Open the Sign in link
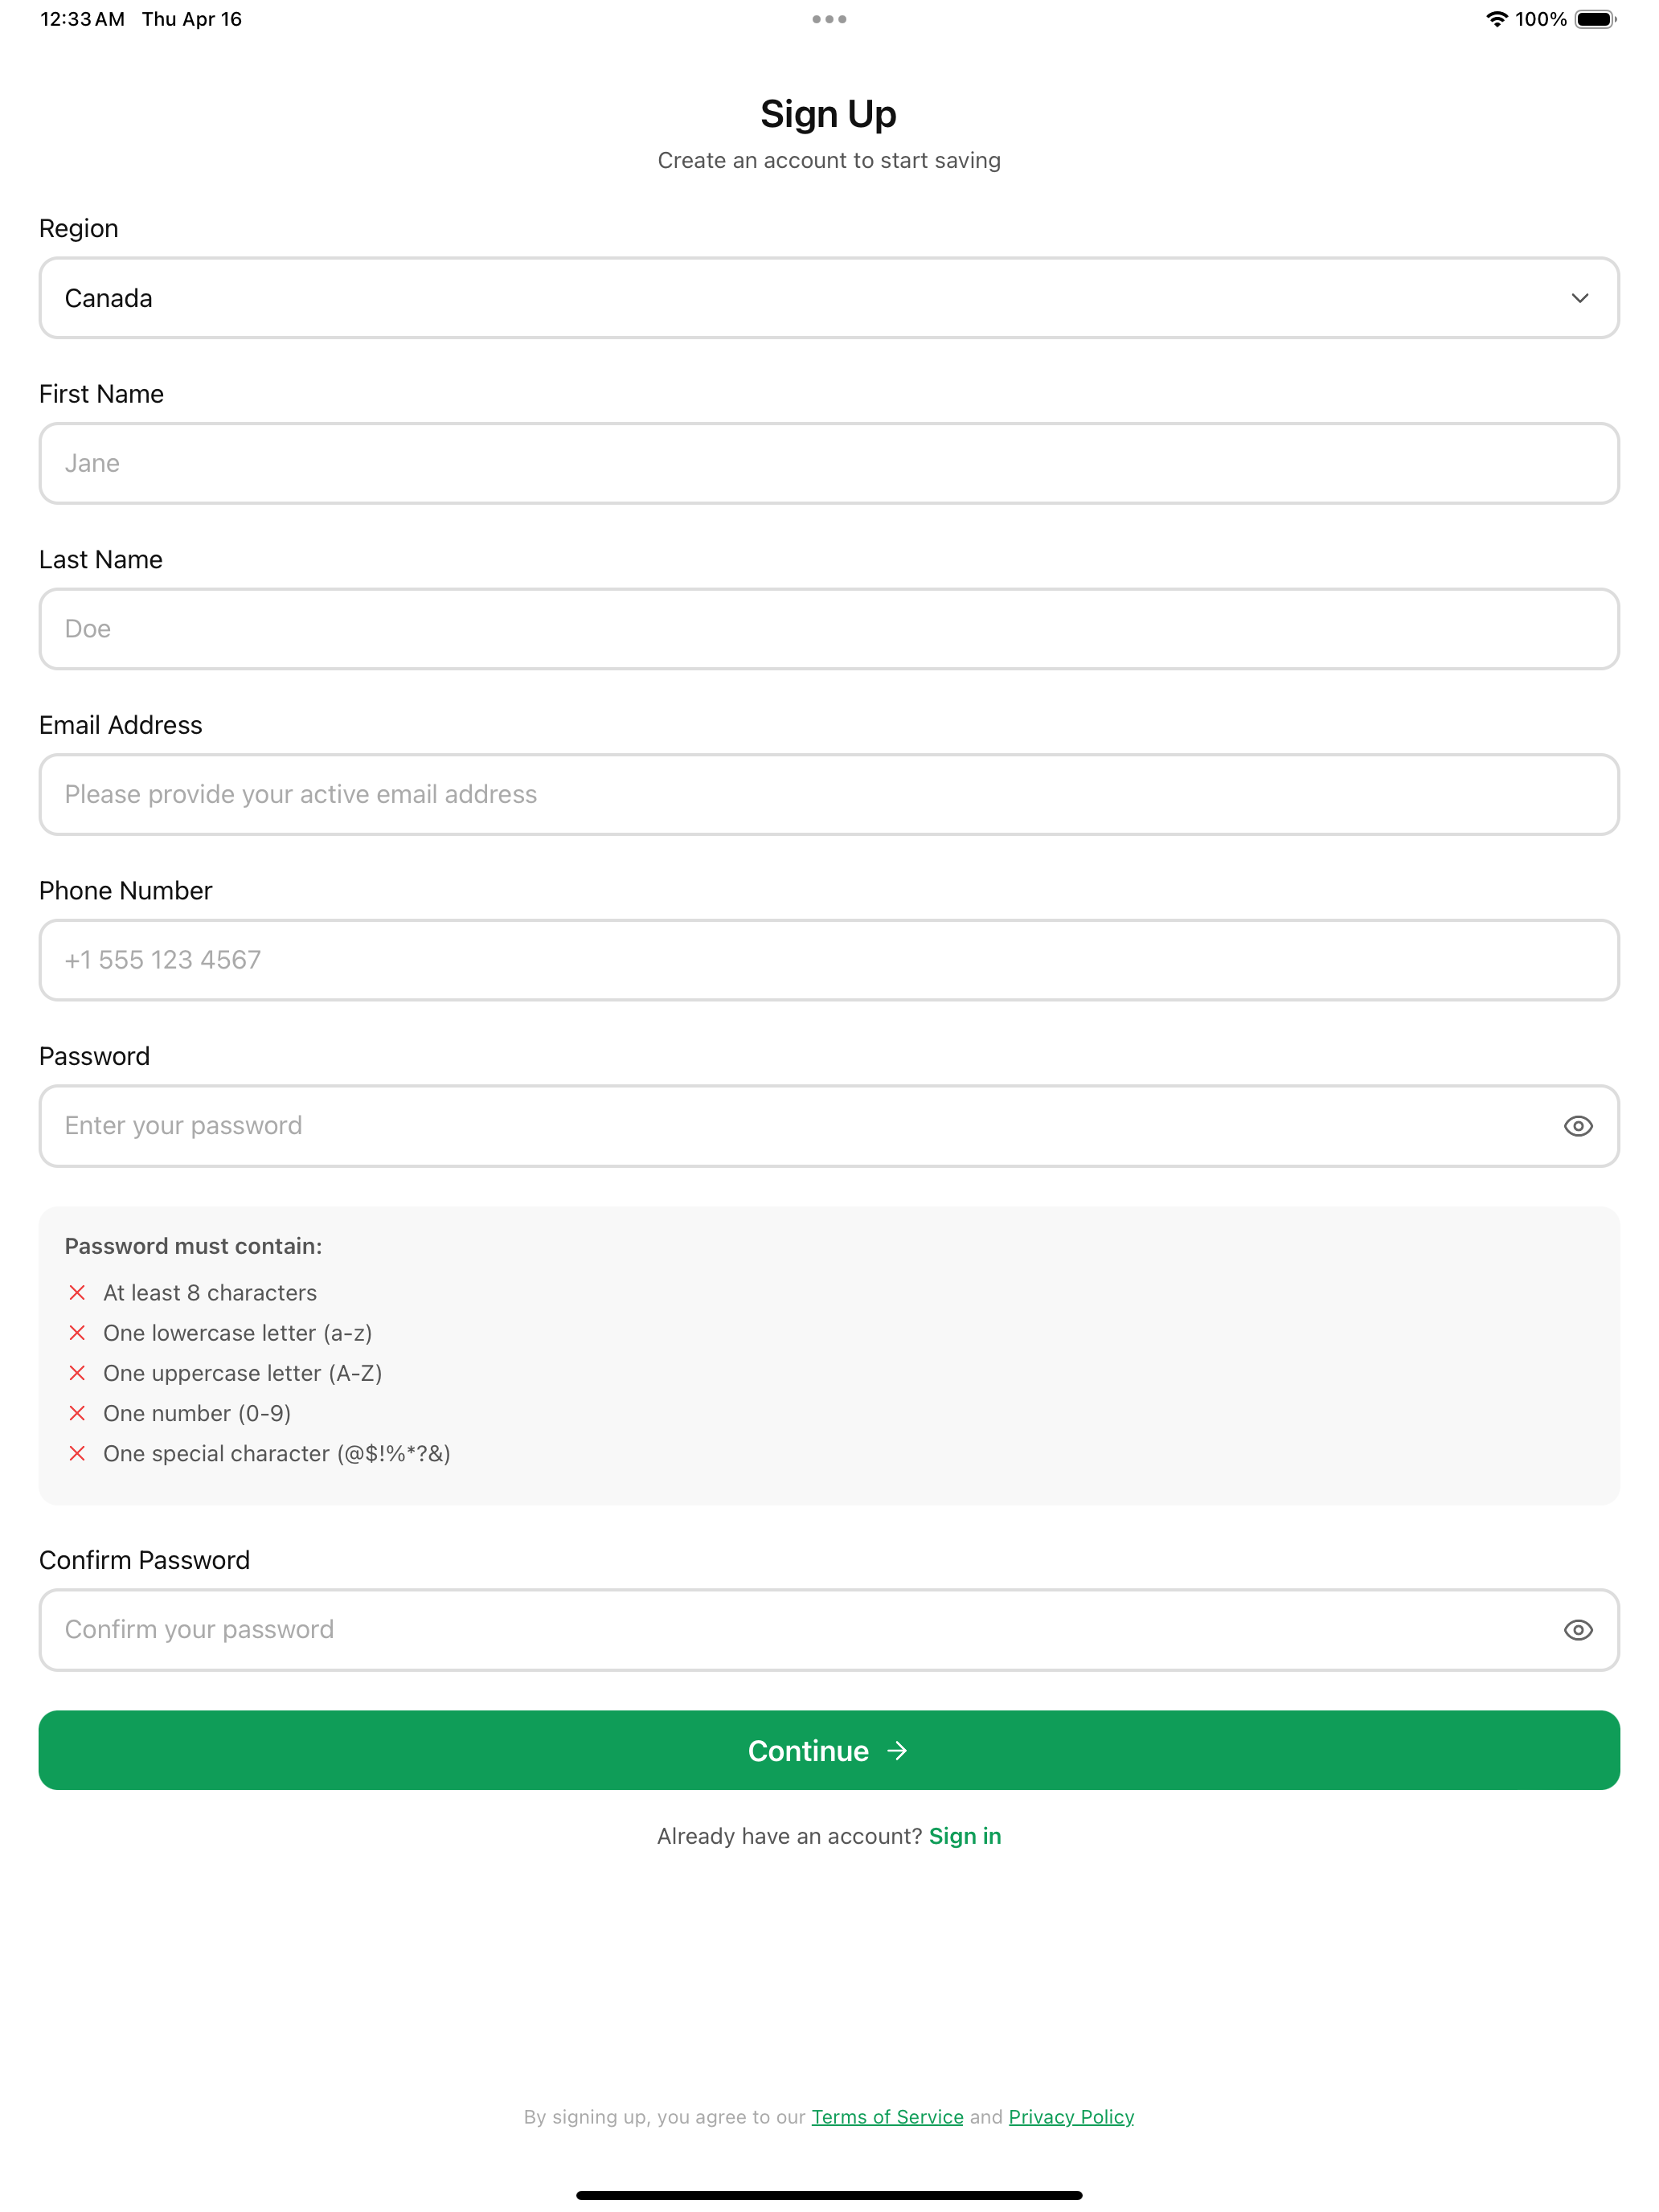 [965, 1836]
